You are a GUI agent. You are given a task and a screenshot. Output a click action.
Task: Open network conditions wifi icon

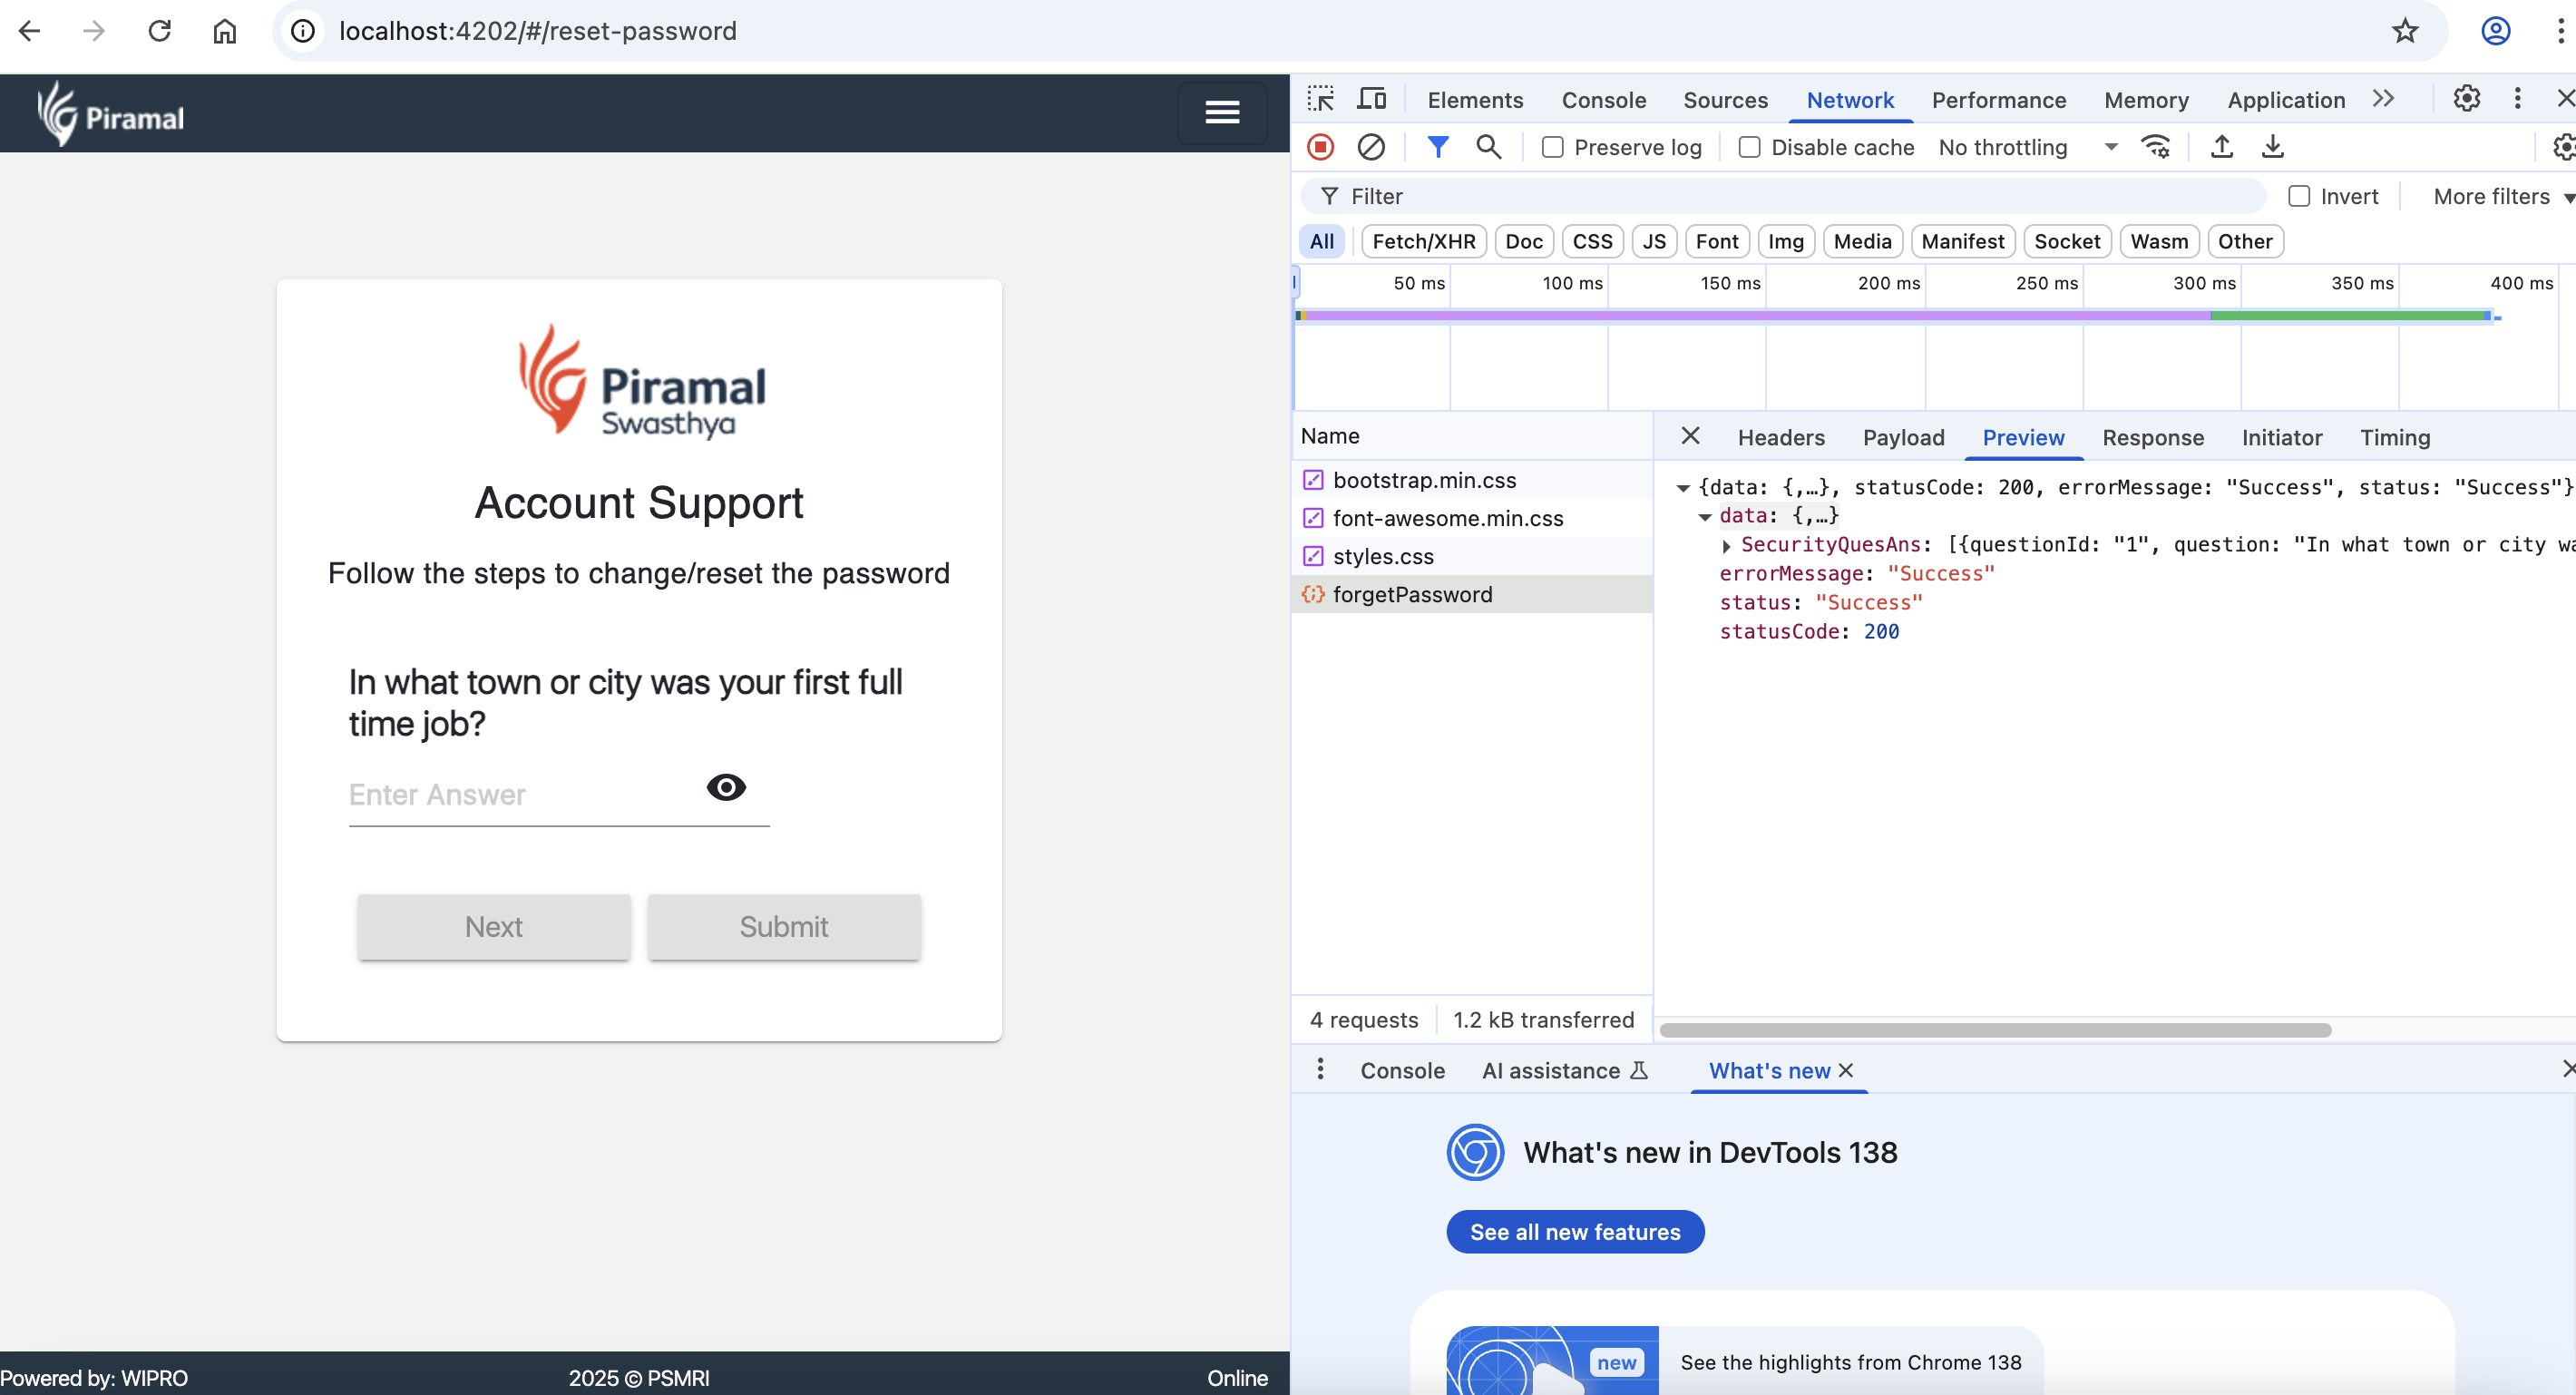tap(2155, 147)
